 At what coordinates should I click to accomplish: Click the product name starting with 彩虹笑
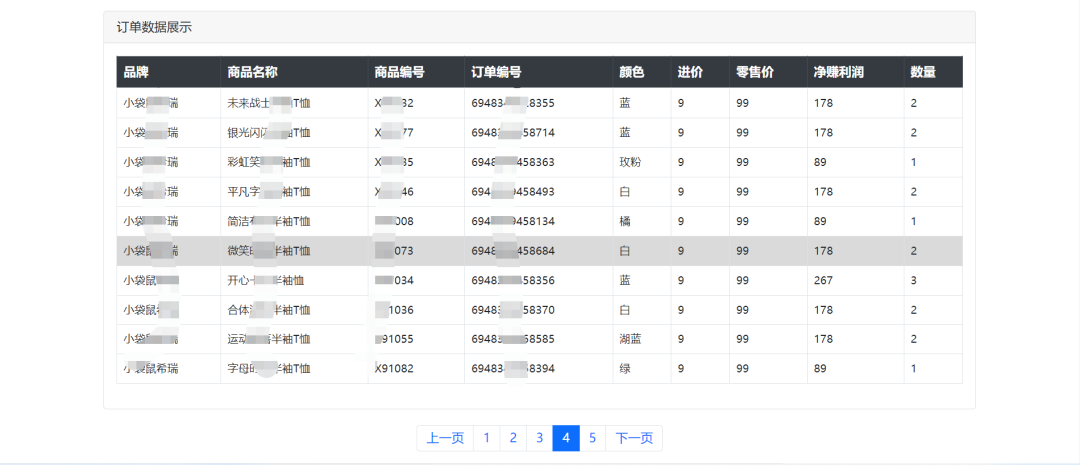(x=269, y=163)
